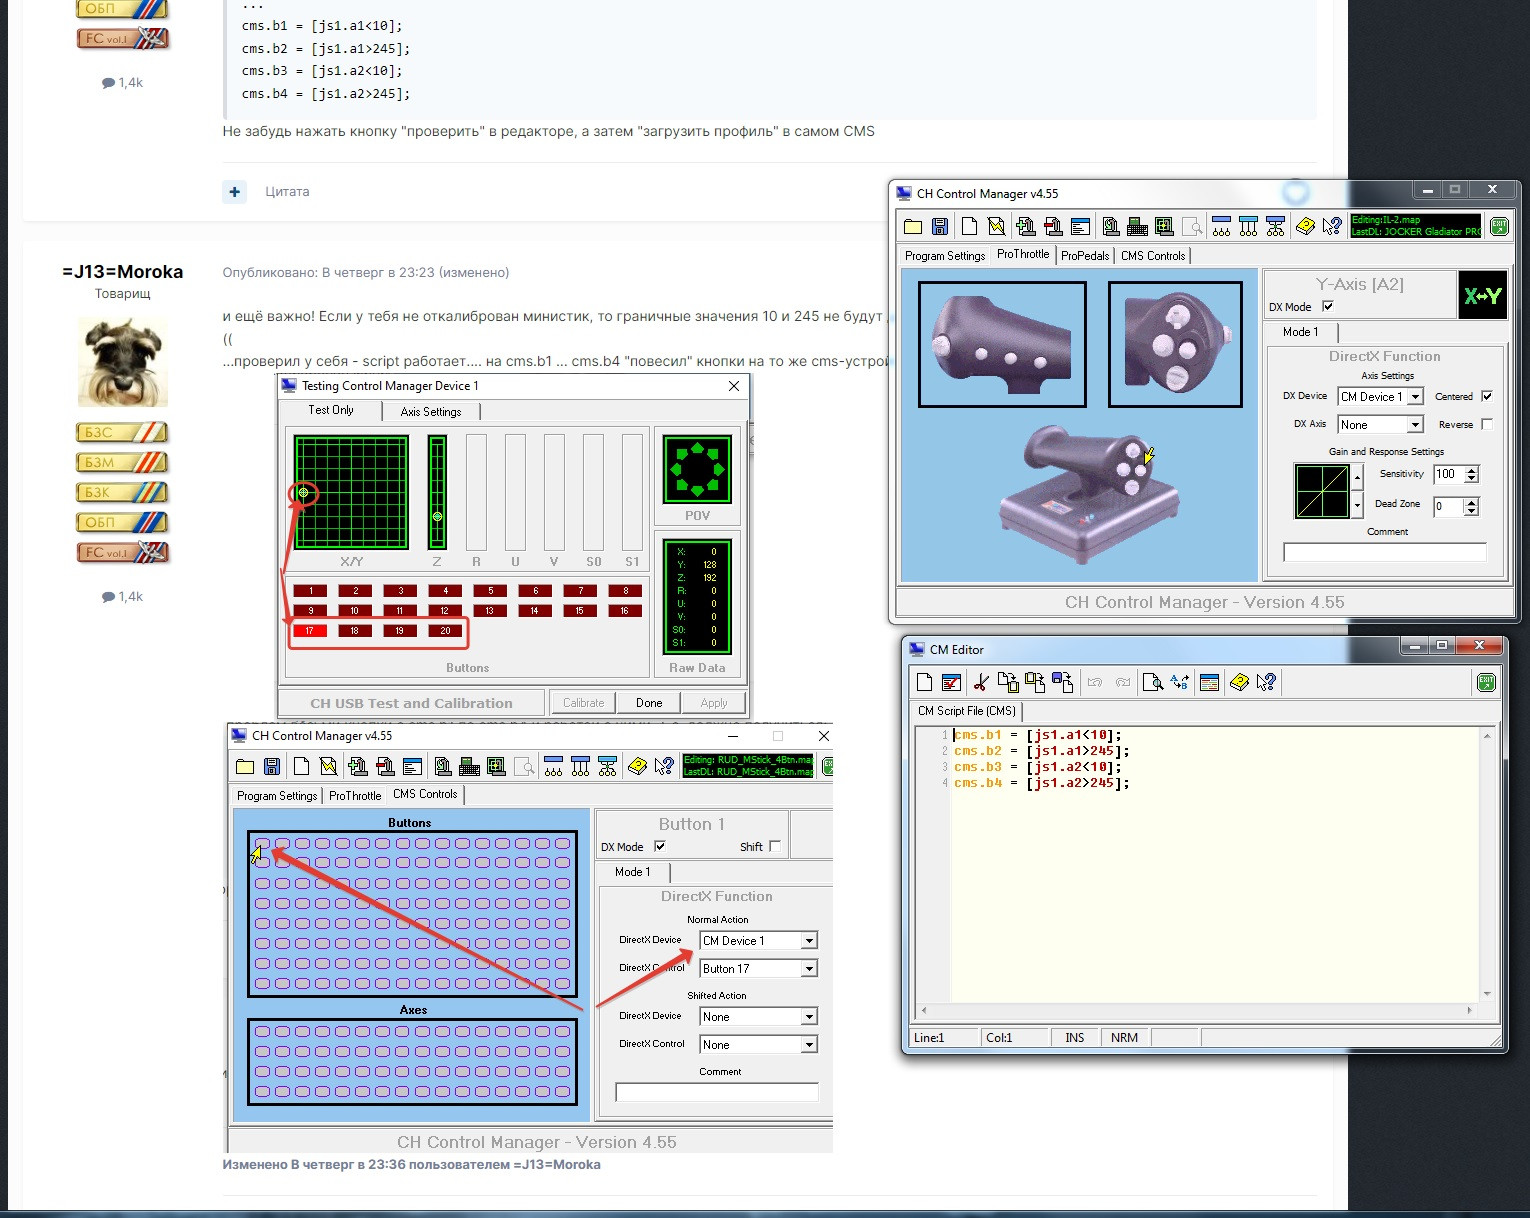Click new file icon in CM Editor toolbar

coord(925,682)
